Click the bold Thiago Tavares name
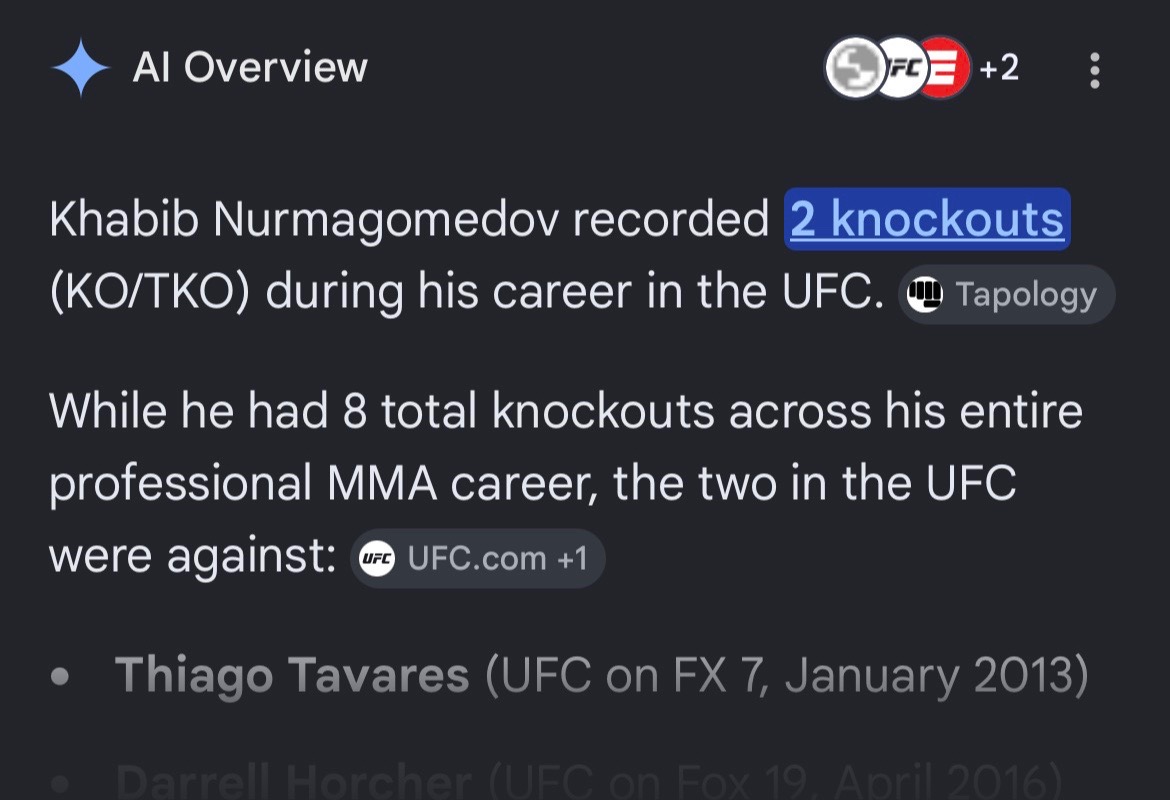The height and width of the screenshot is (800, 1170). tap(292, 675)
